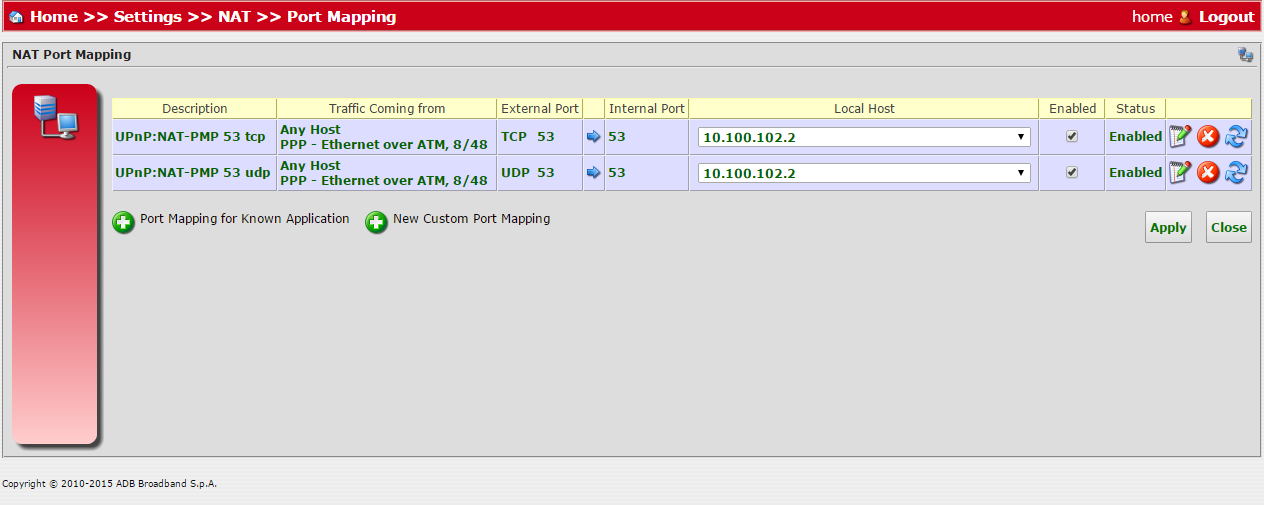Screen dimensions: 1264x505
Task: Refresh the UPnP:NAT-PMP 53 tcp row
Action: (1236, 137)
